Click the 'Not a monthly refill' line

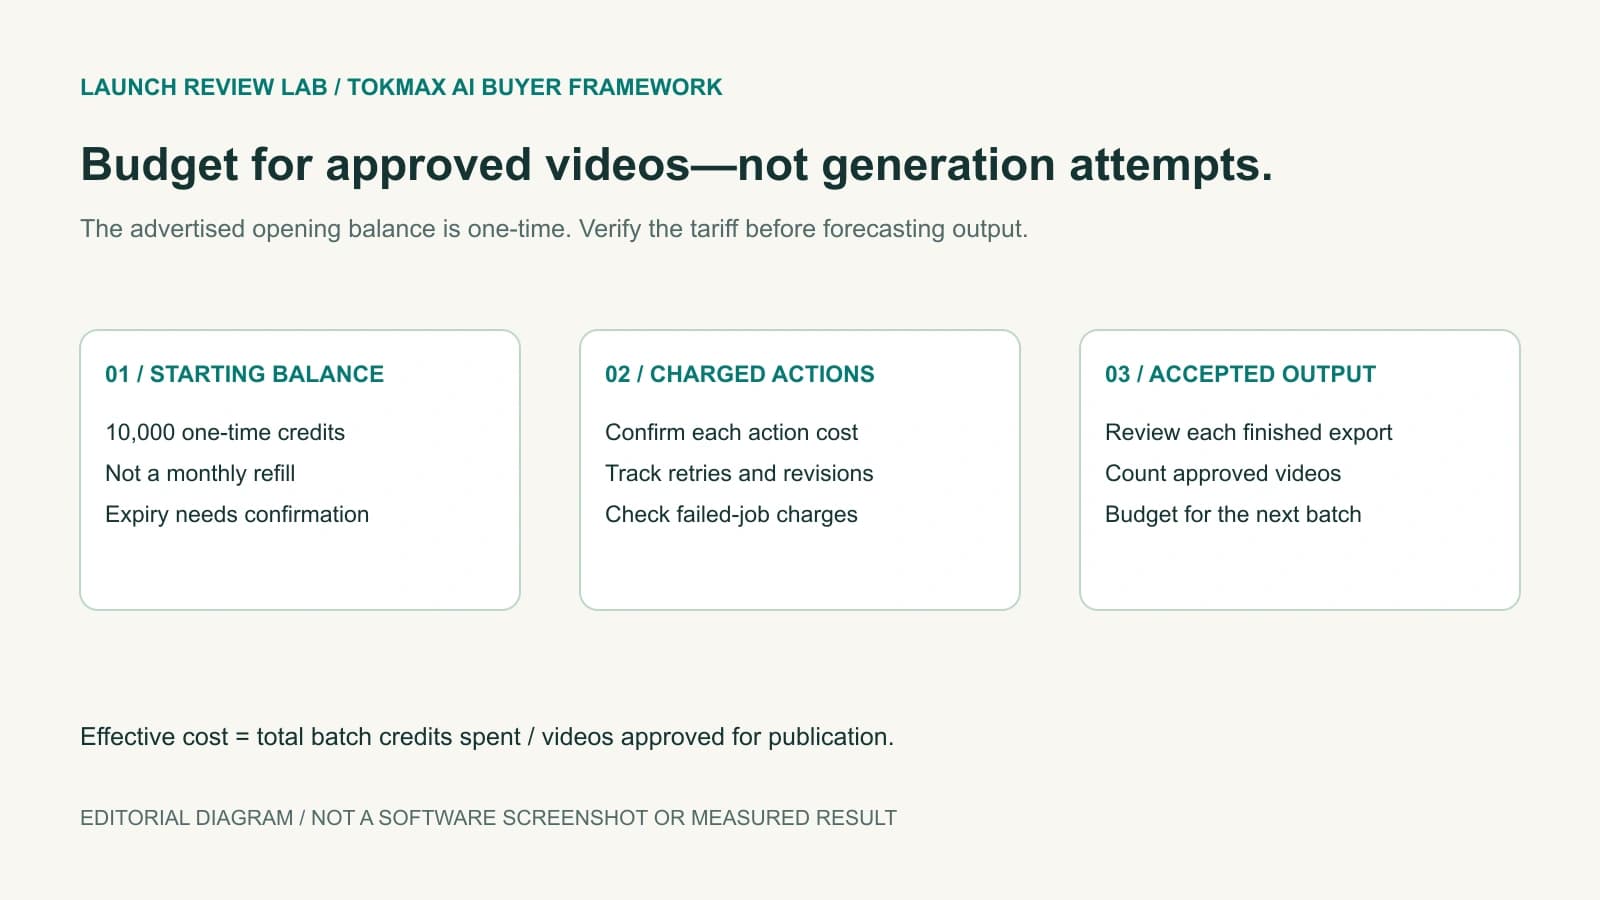(200, 473)
